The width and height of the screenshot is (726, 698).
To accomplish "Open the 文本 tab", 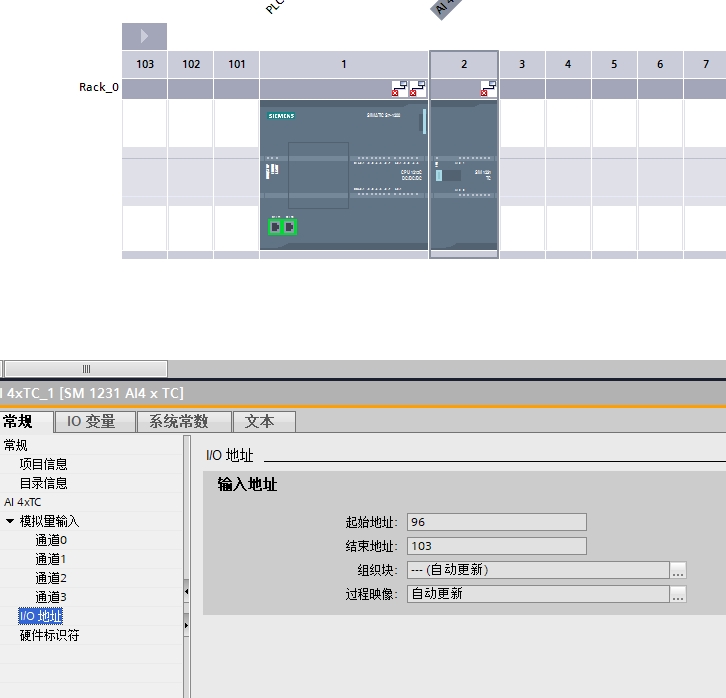I will [x=259, y=422].
